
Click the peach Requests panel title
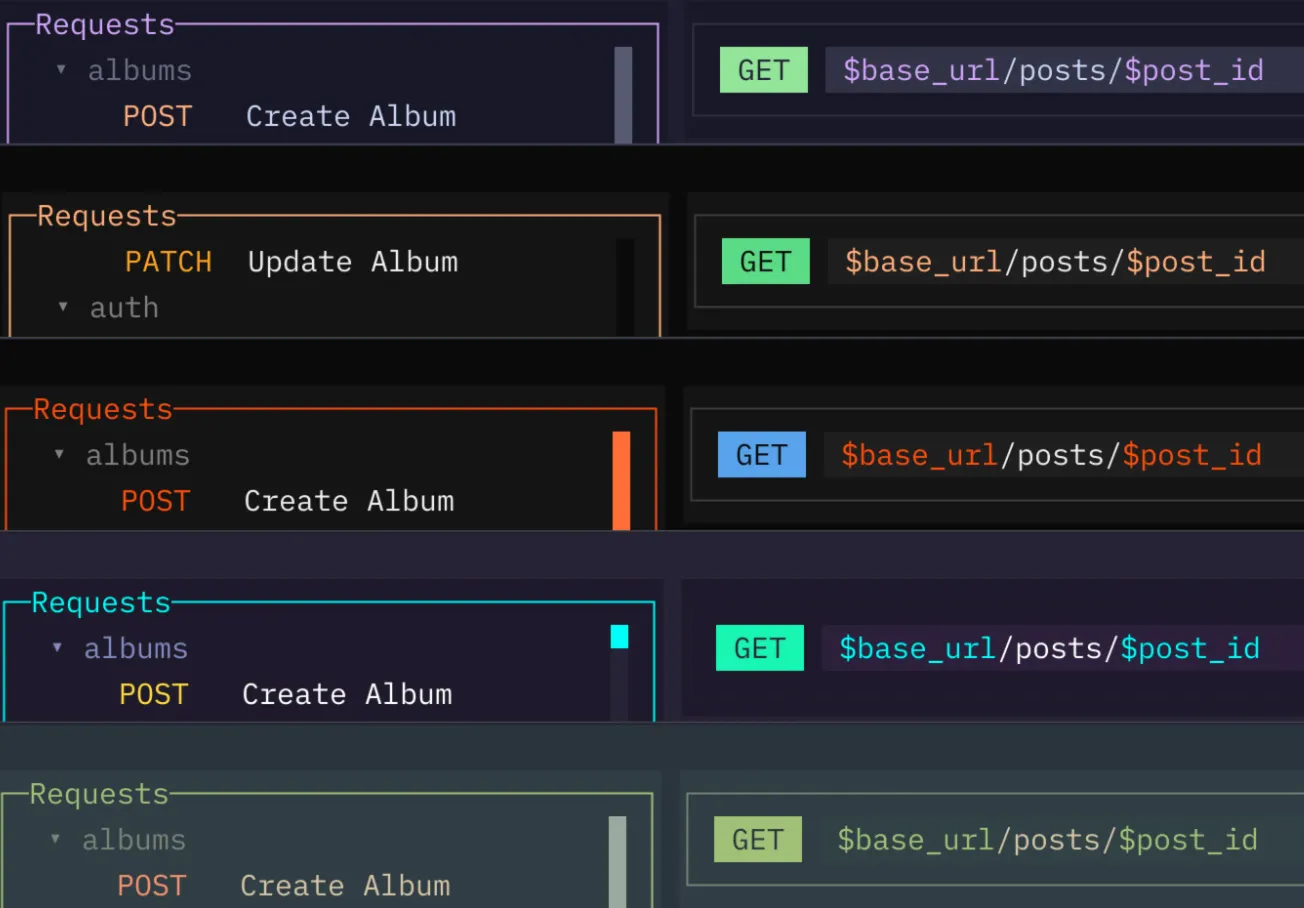pyautogui.click(x=107, y=216)
